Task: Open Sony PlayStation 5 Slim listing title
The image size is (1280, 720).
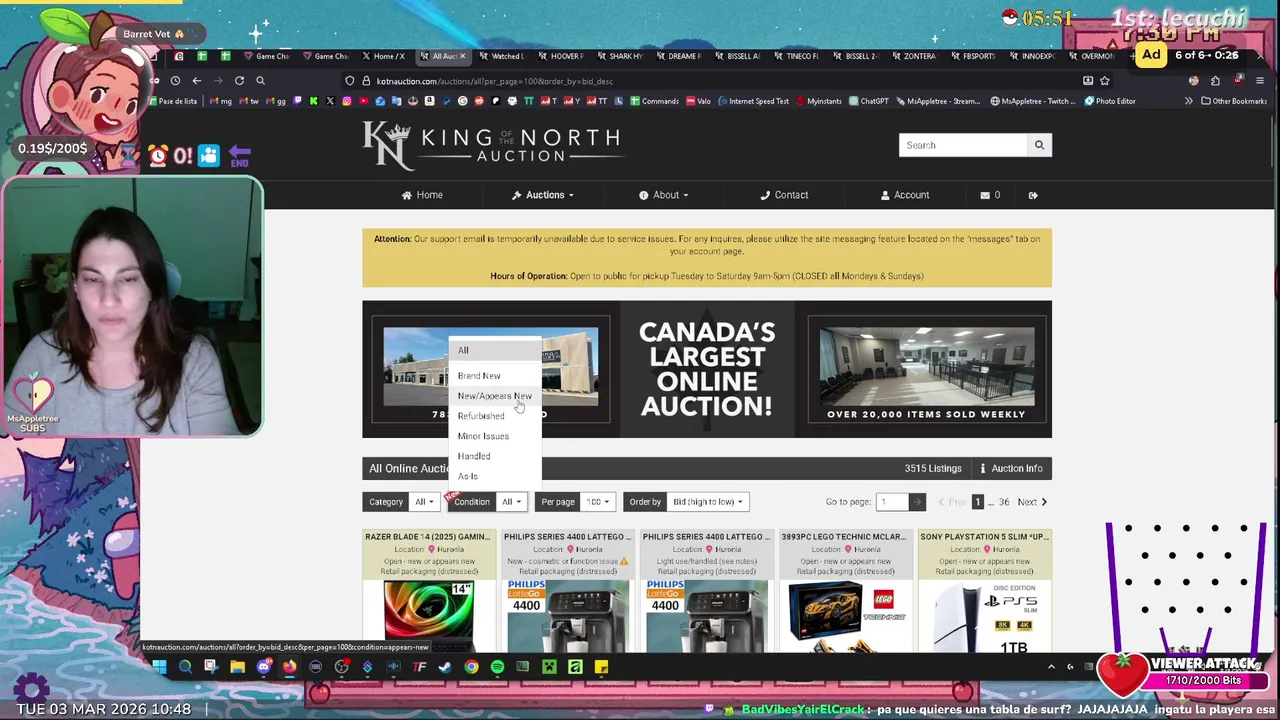Action: (984, 537)
